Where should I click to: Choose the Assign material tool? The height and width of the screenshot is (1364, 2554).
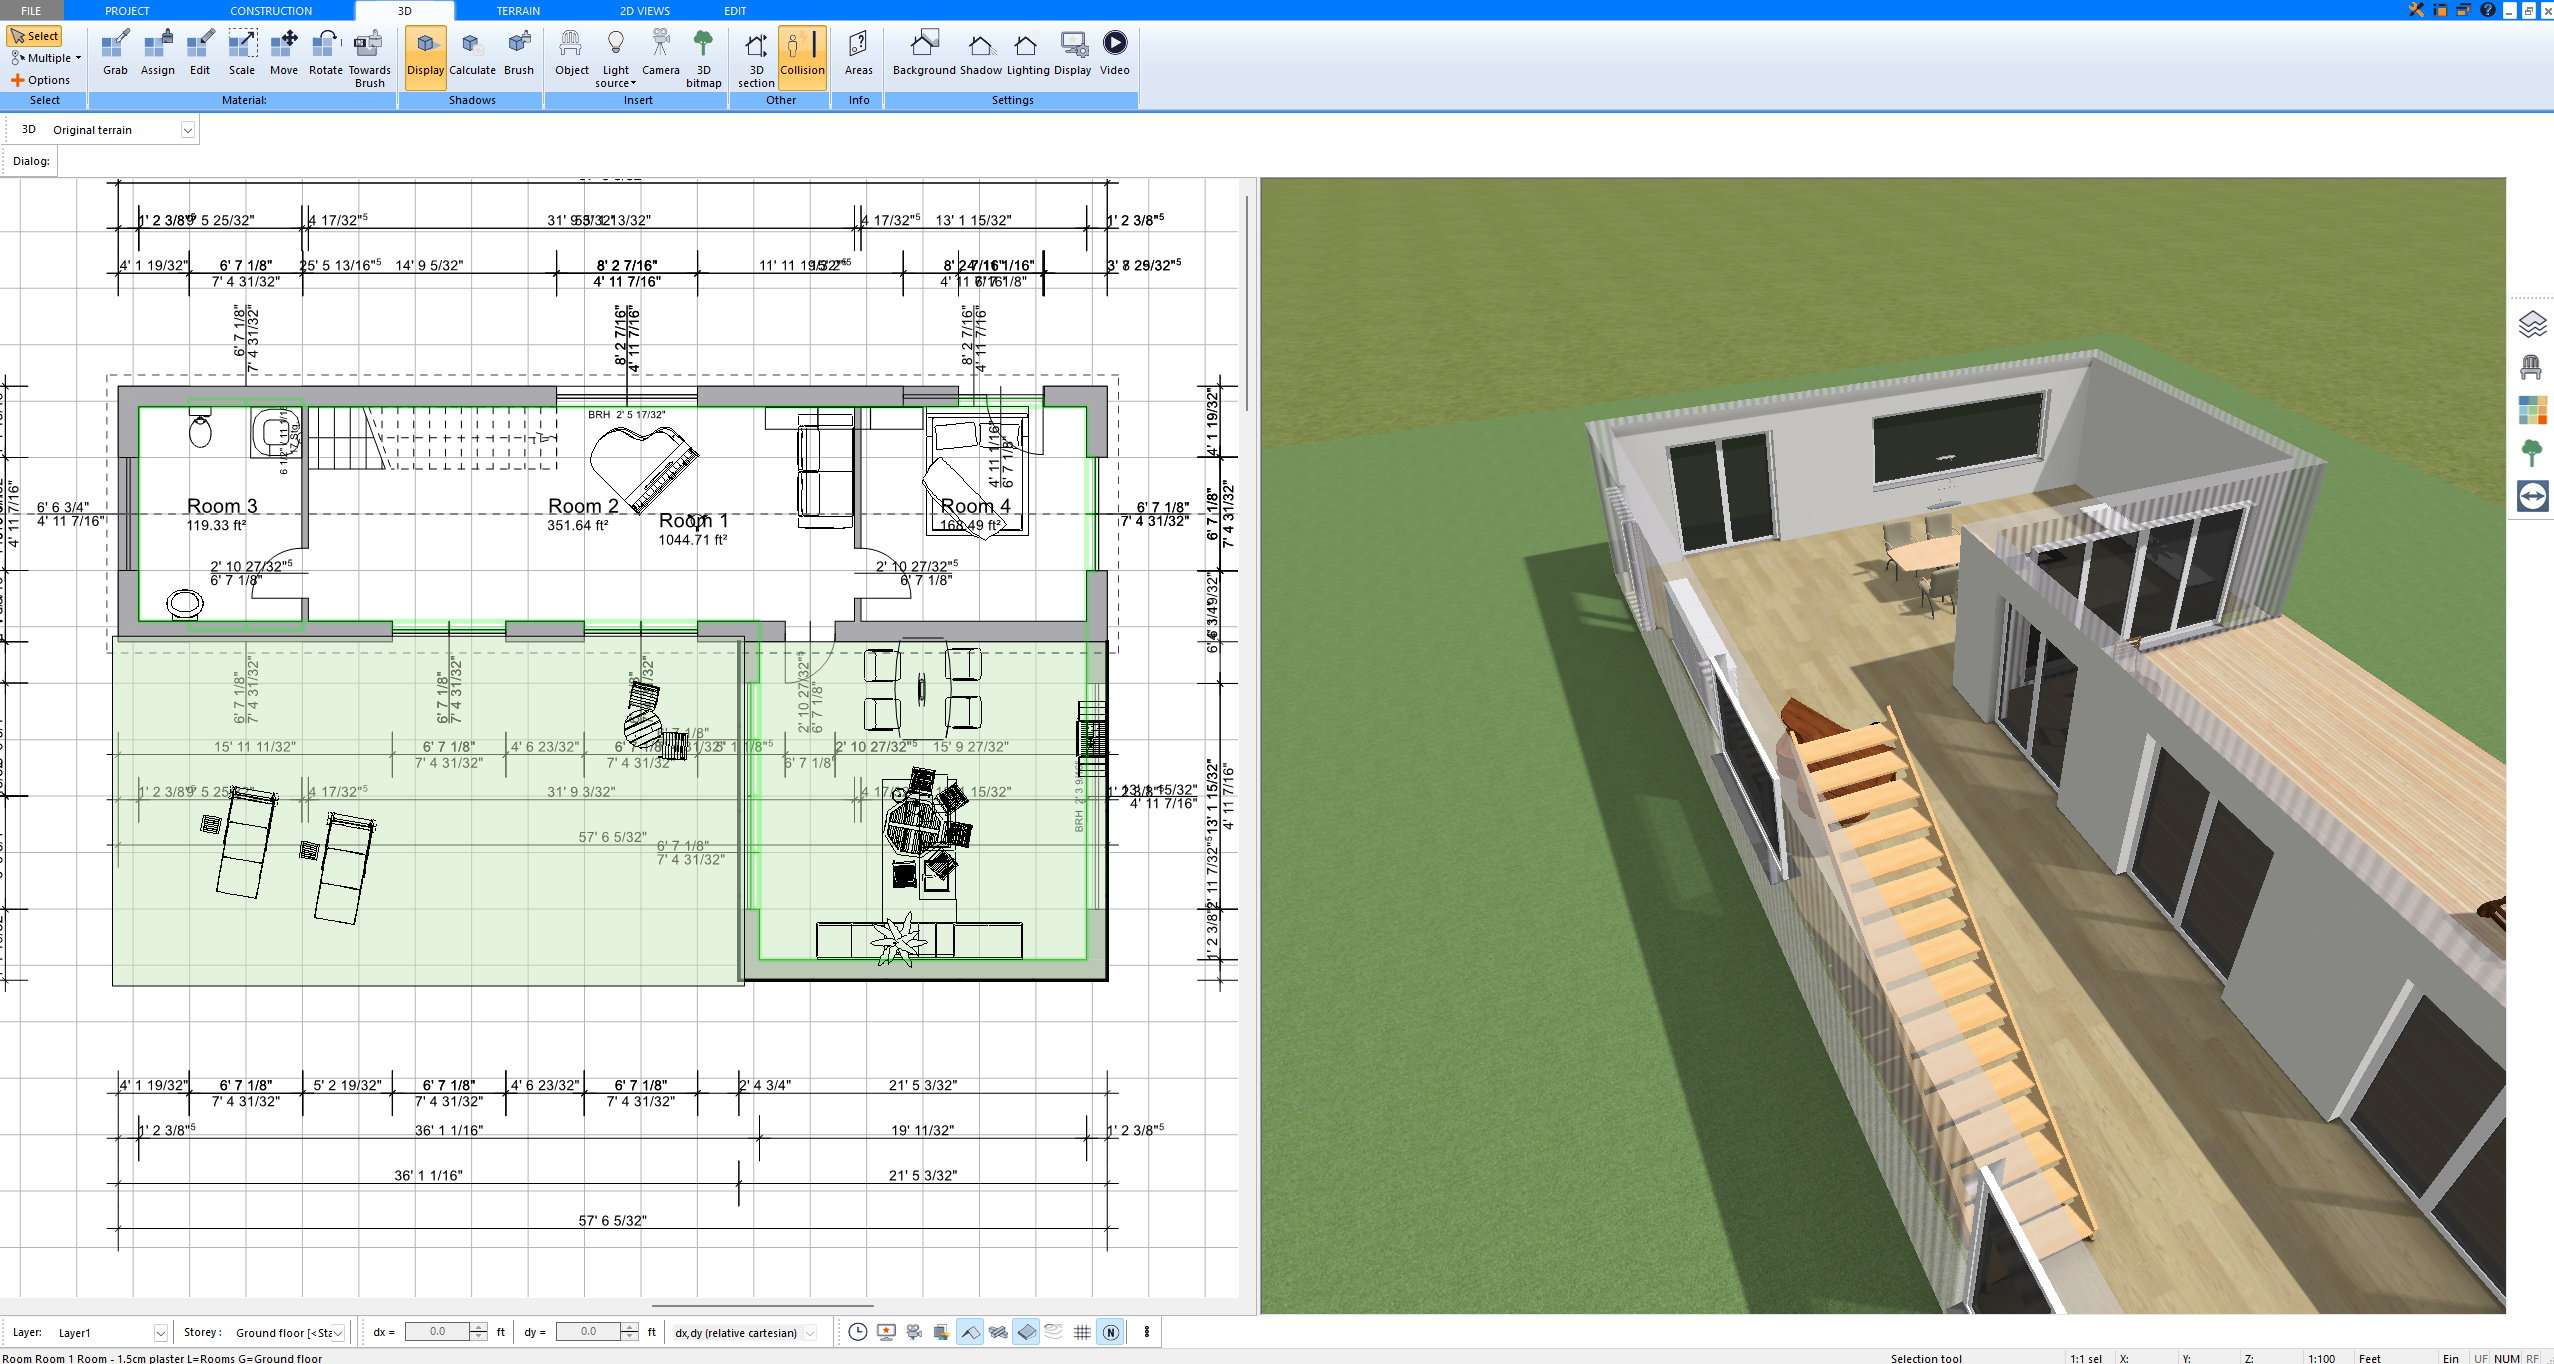pyautogui.click(x=158, y=54)
